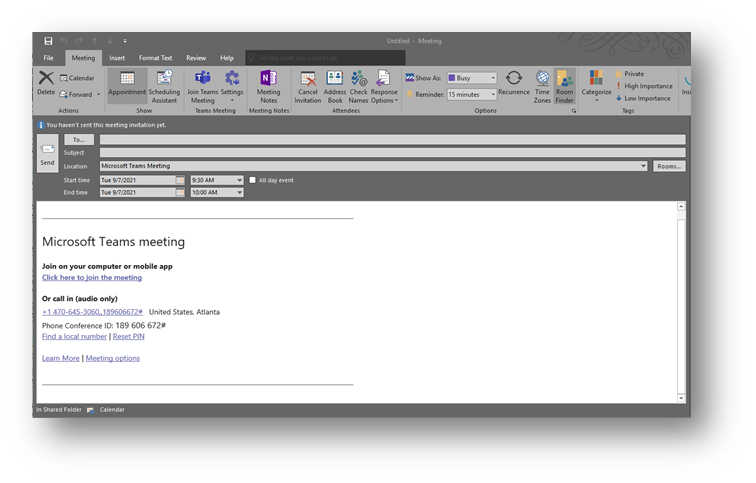Click Cancel Invitation button
Viewport: 756px width, 483px height.
(x=308, y=85)
